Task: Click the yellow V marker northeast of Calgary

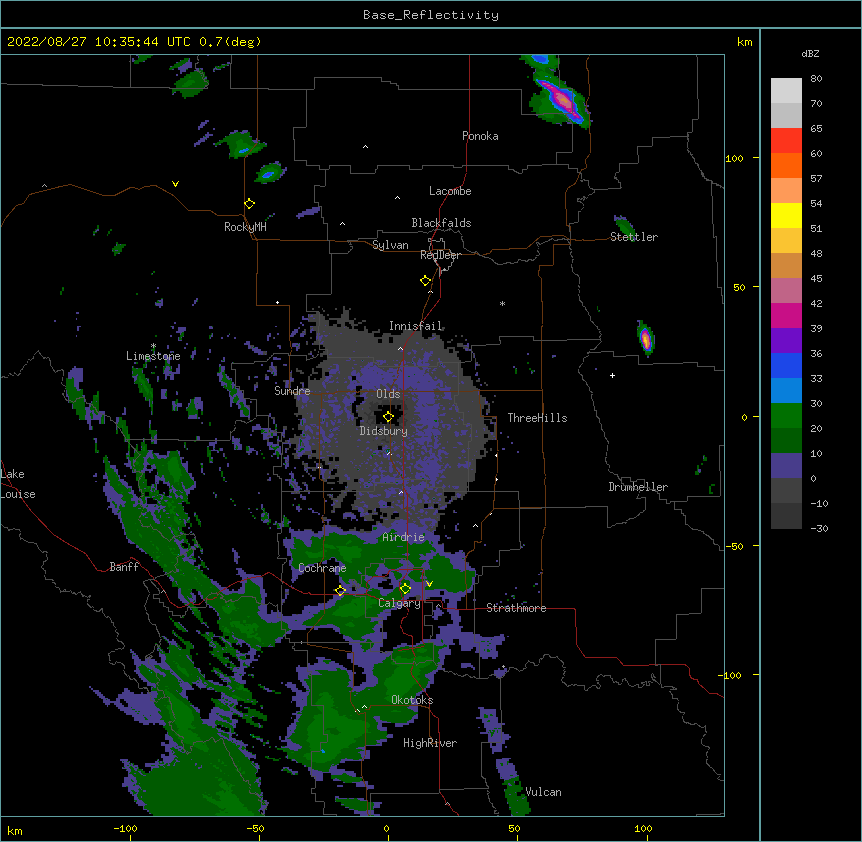Action: 429,584
